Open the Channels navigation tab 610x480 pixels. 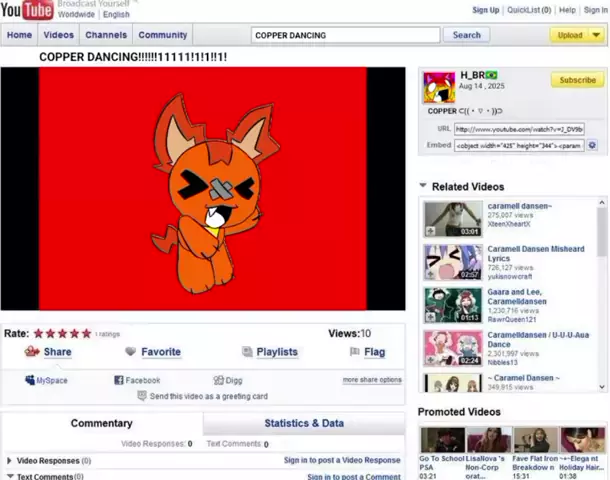105,35
